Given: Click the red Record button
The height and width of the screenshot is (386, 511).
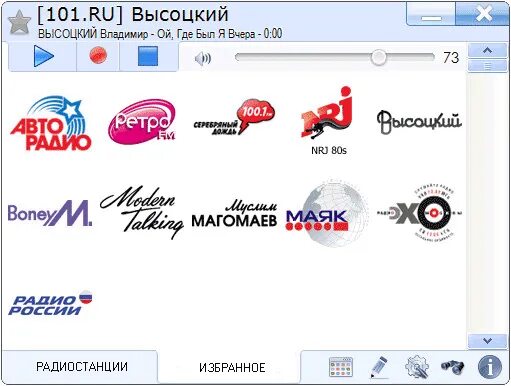Looking at the screenshot, I should pos(98,55).
